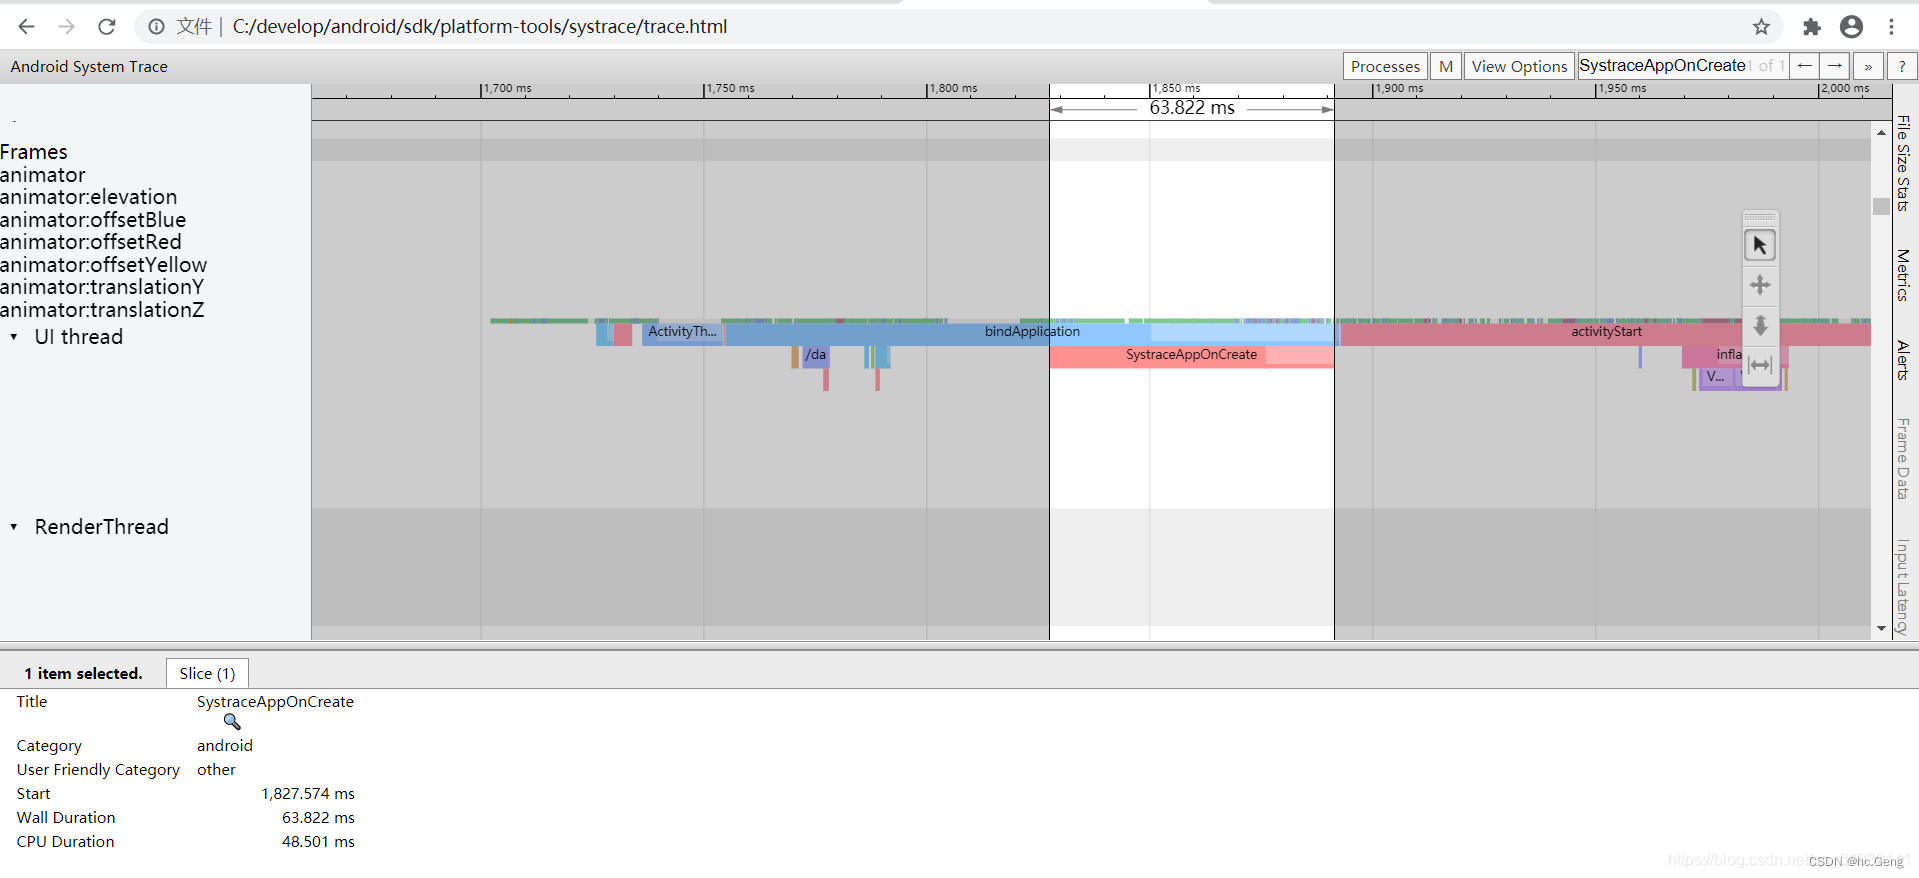Select the zoom tool down-arrow icon

(1760, 326)
